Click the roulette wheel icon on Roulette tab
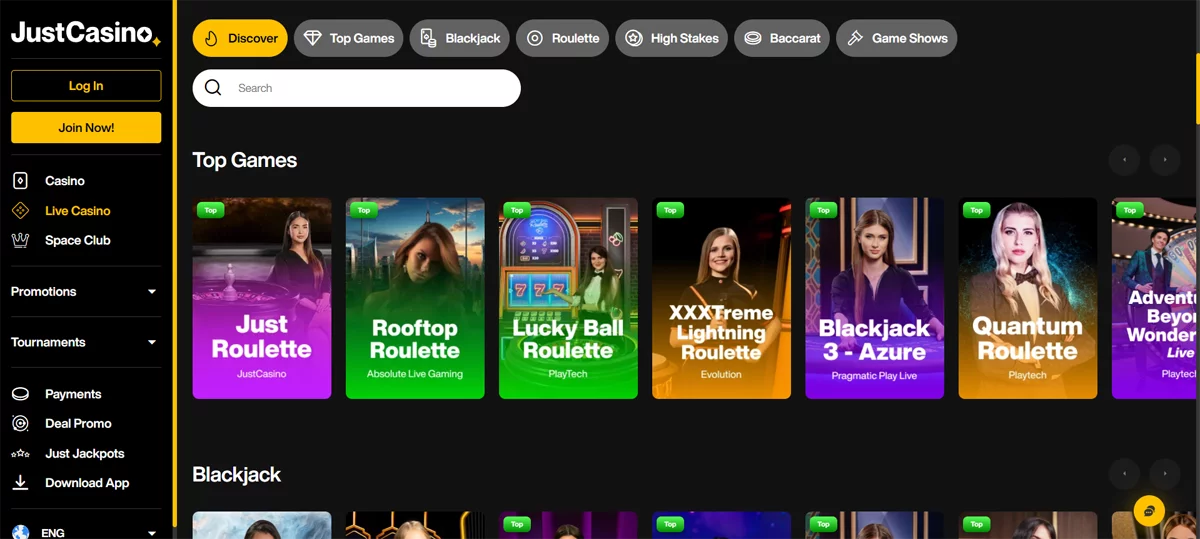1200x539 pixels. (535, 38)
